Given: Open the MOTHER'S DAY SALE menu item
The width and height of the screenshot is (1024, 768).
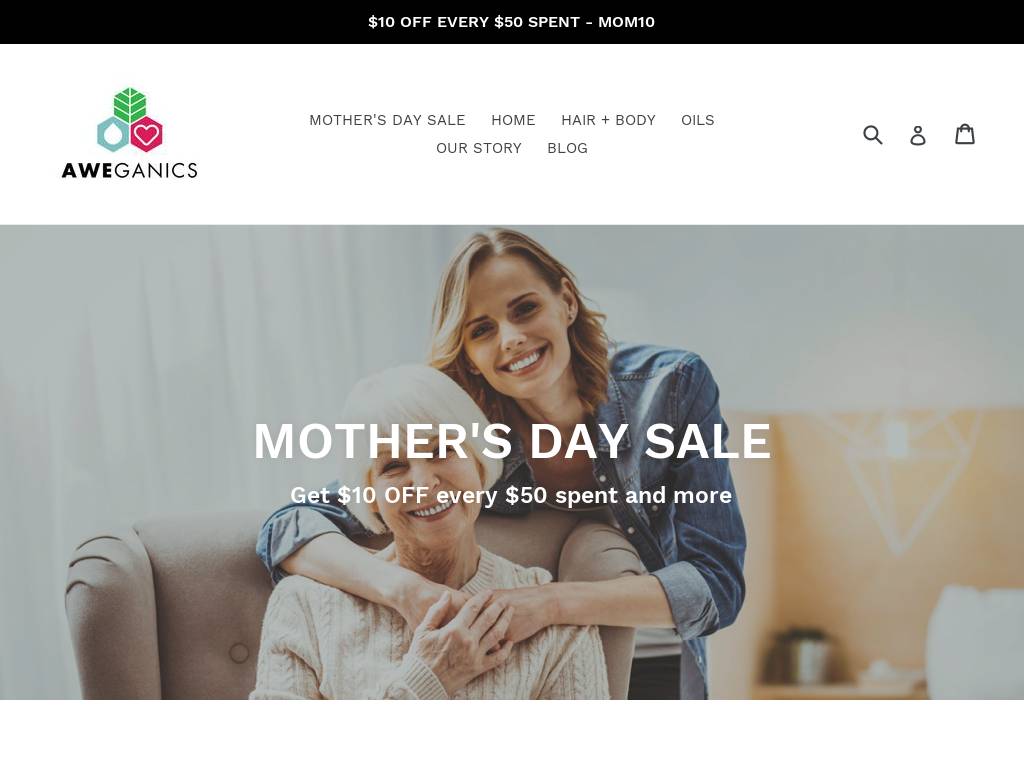Looking at the screenshot, I should (x=387, y=120).
